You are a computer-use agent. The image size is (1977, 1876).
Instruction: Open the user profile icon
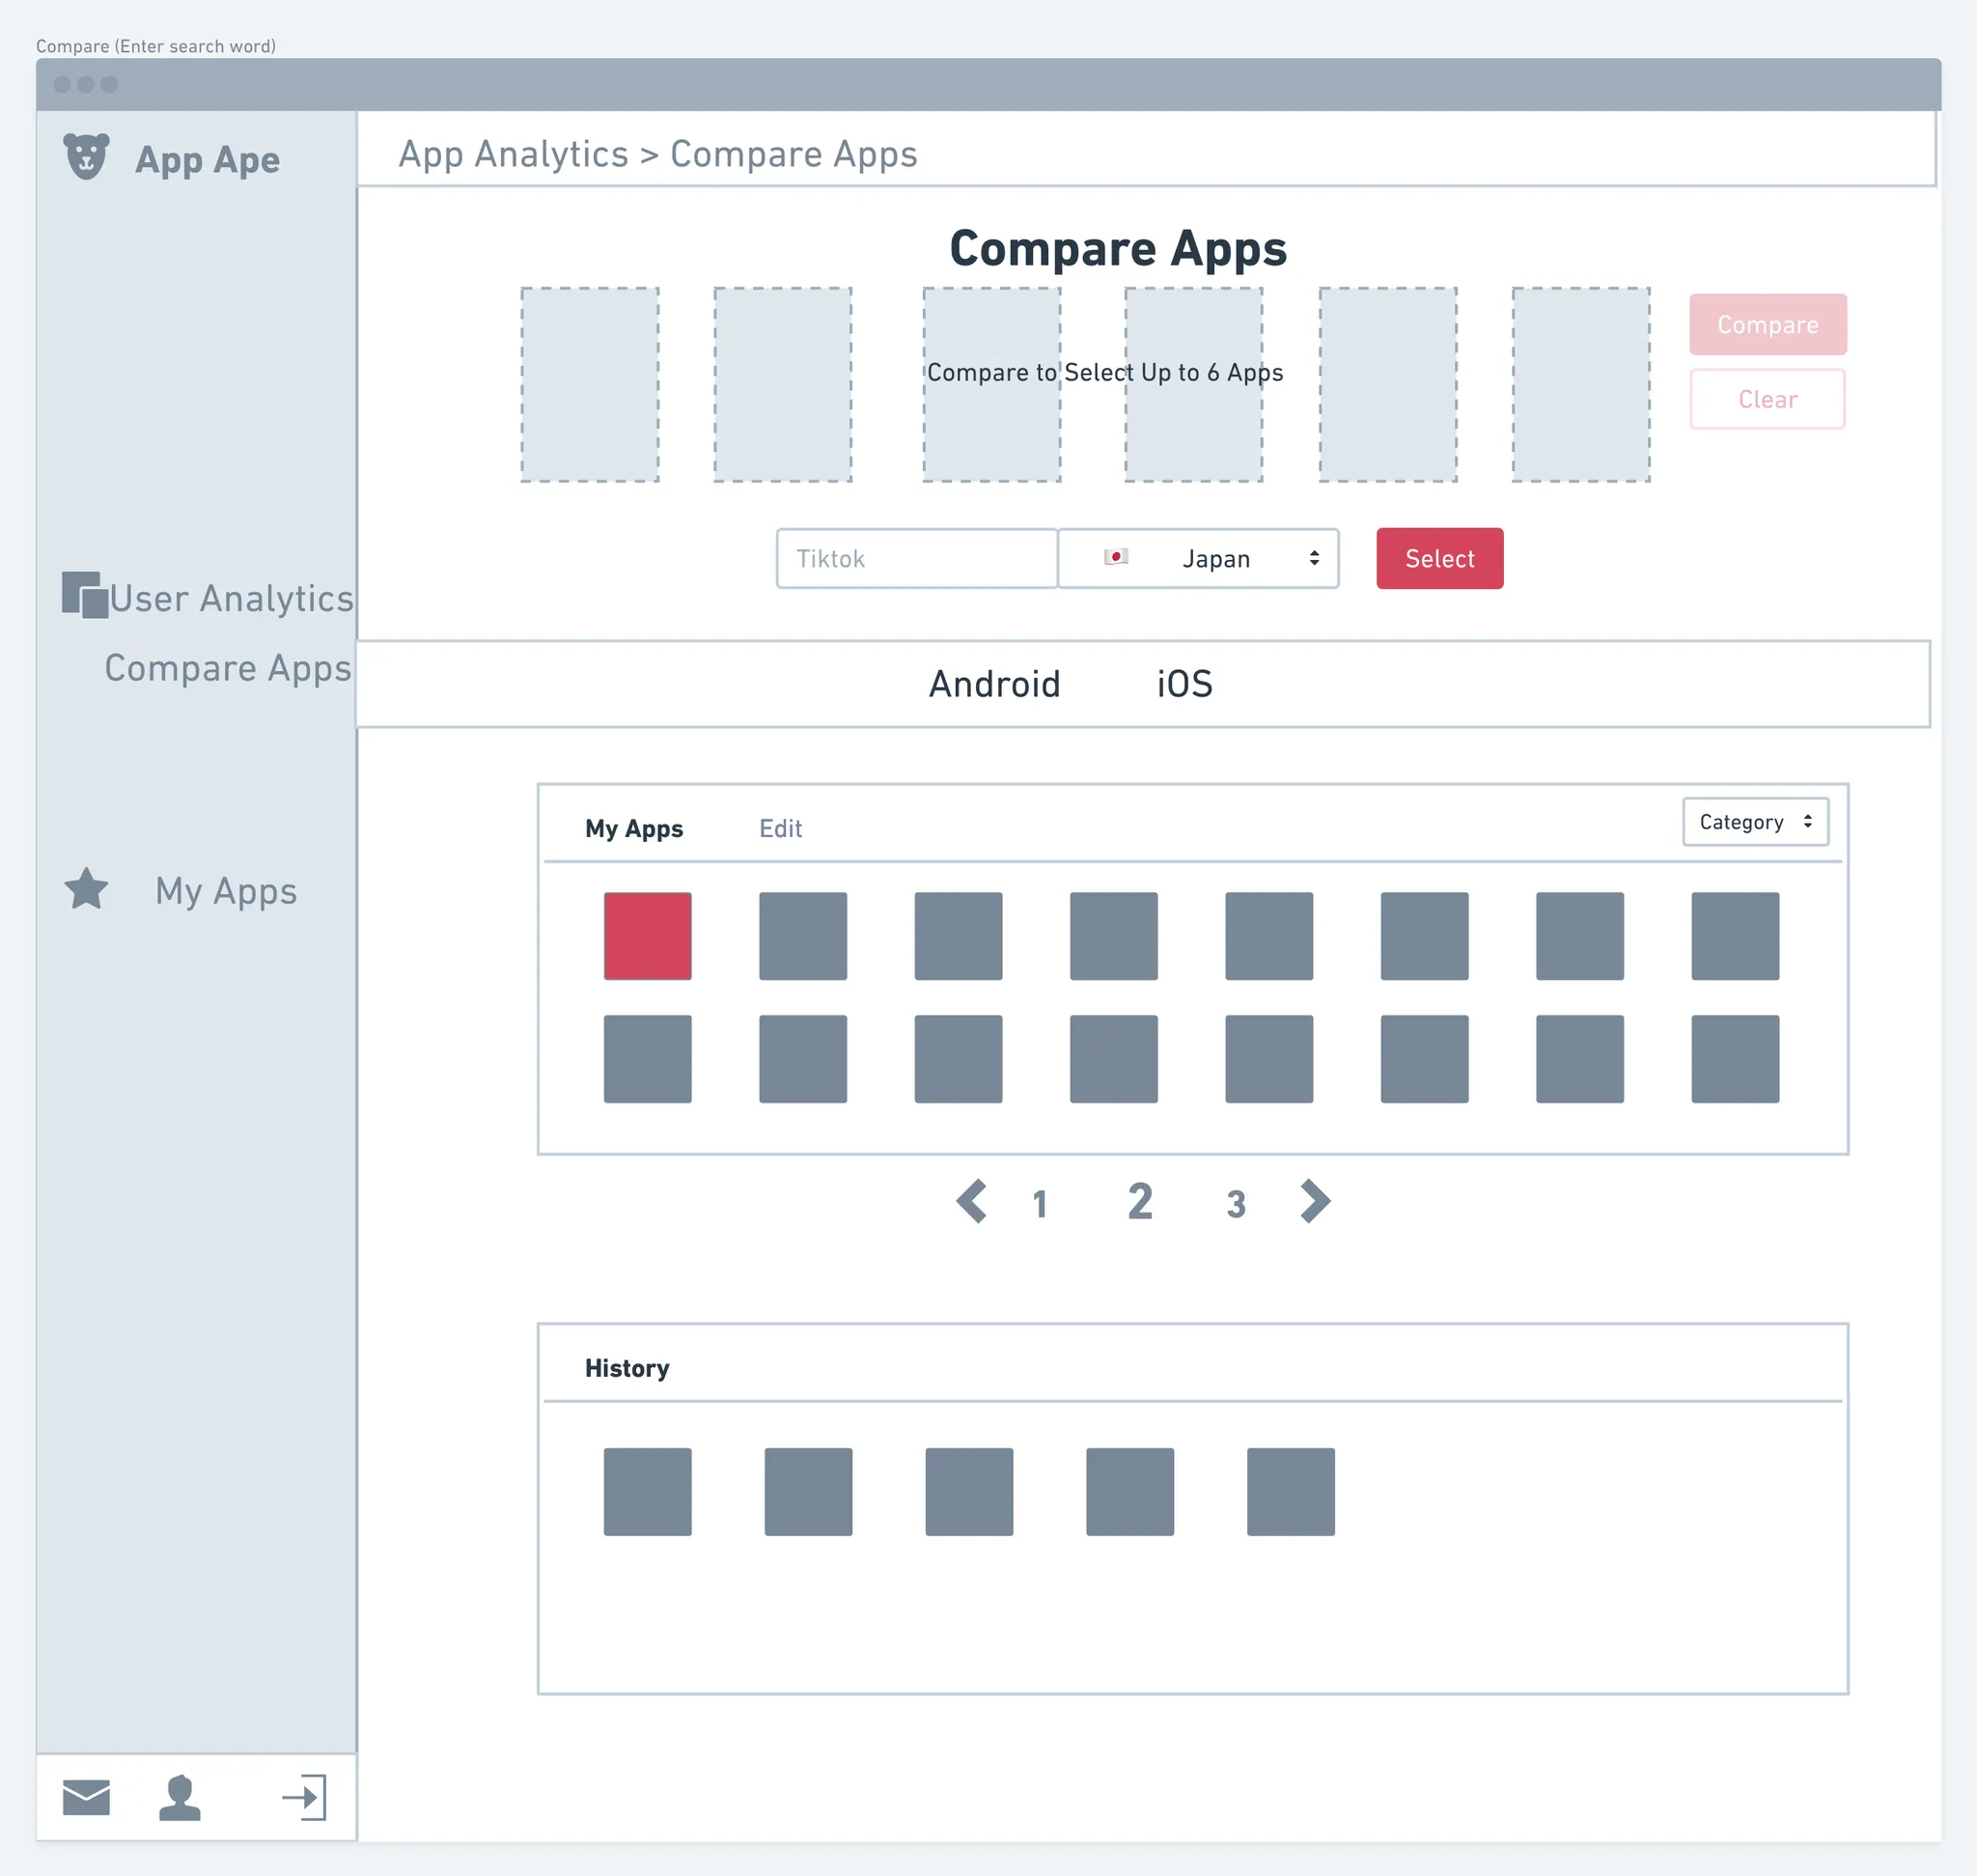point(180,1797)
